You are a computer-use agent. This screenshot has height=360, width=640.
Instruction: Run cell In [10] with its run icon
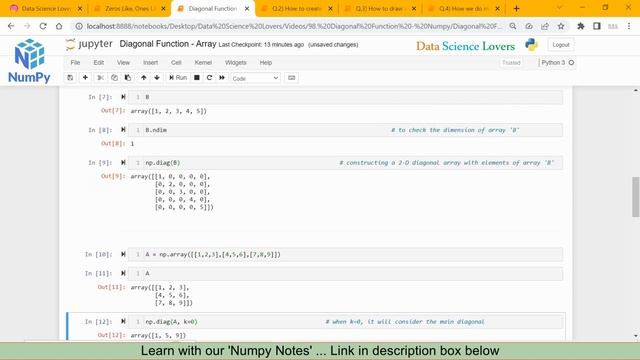[123, 254]
